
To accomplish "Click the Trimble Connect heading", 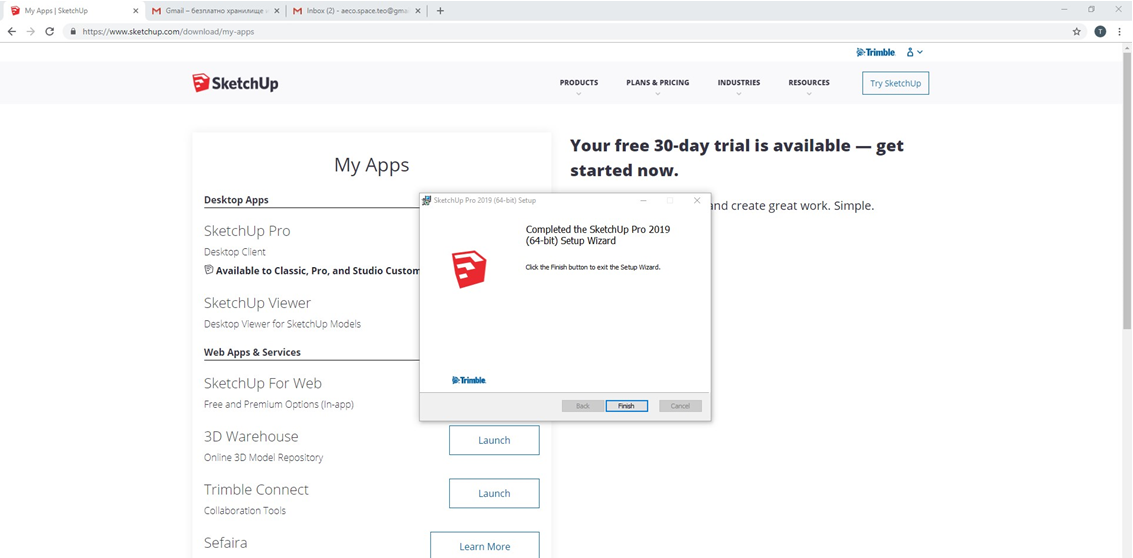I will [257, 489].
